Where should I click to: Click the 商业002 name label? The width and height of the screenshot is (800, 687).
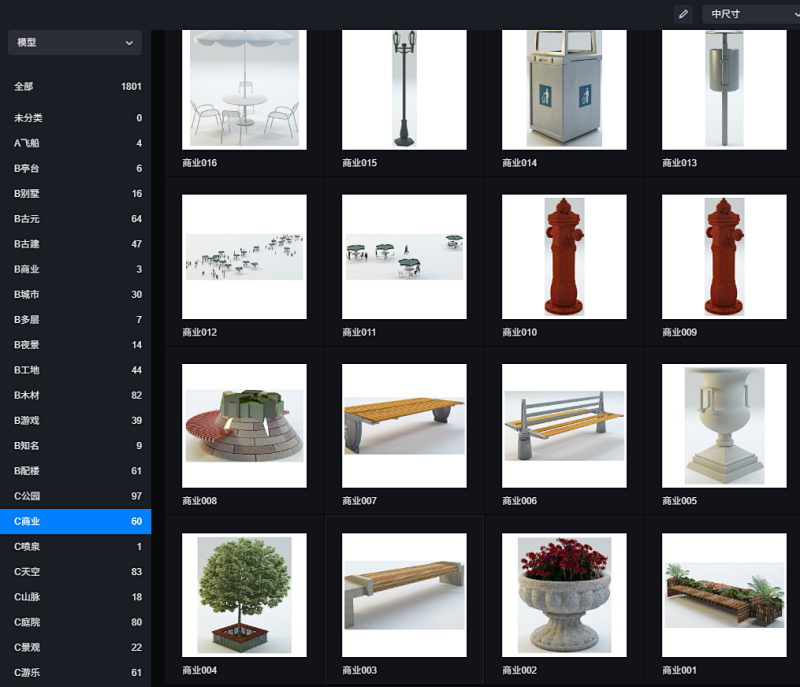[x=519, y=670]
